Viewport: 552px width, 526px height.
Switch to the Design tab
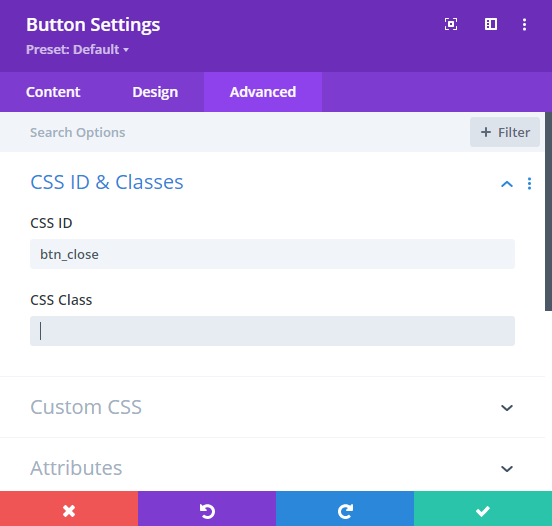(155, 92)
